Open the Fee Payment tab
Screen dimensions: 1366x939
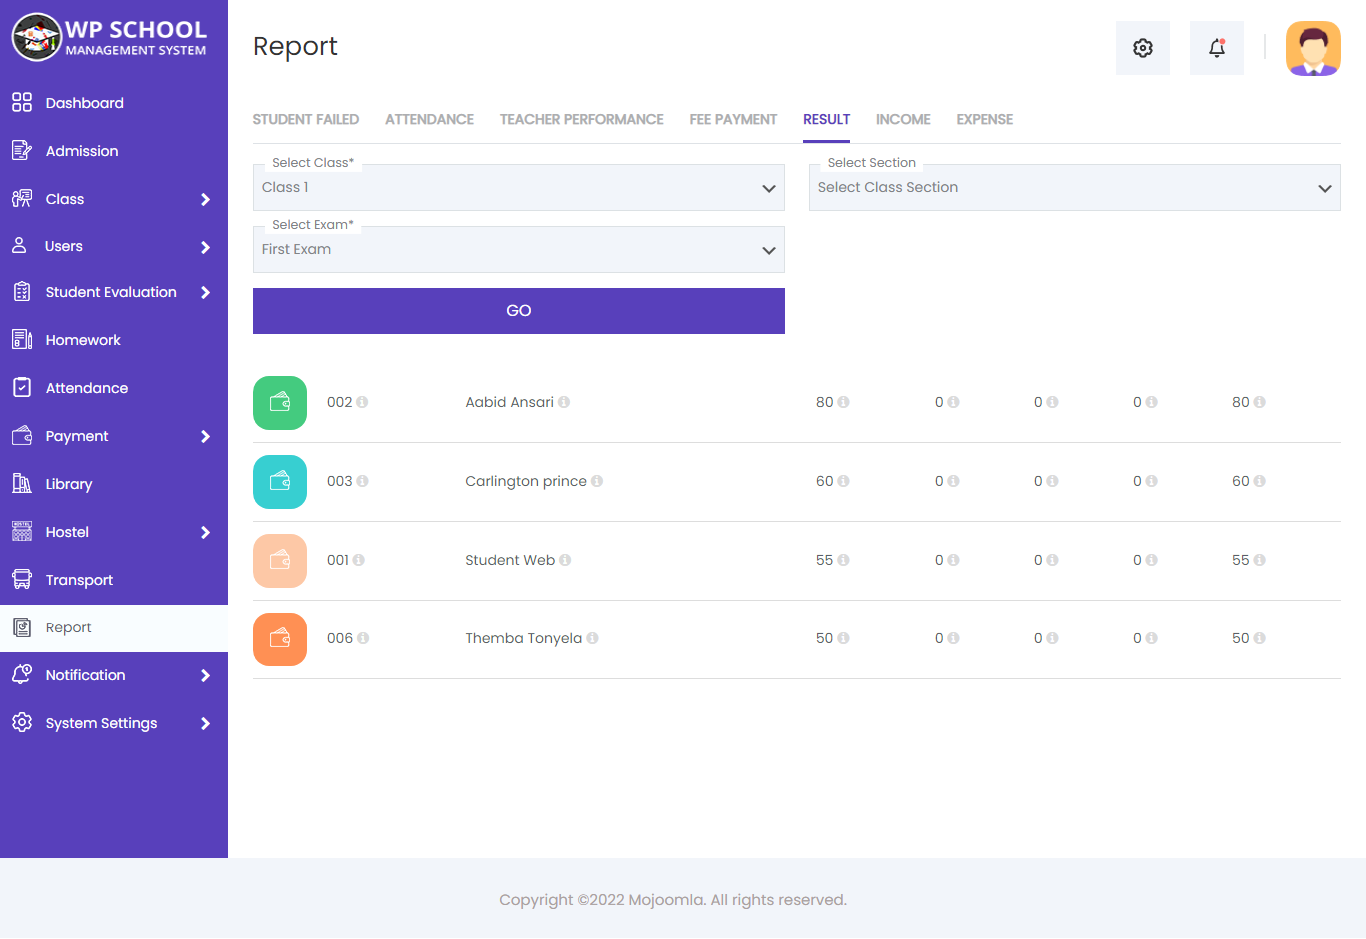tap(733, 119)
